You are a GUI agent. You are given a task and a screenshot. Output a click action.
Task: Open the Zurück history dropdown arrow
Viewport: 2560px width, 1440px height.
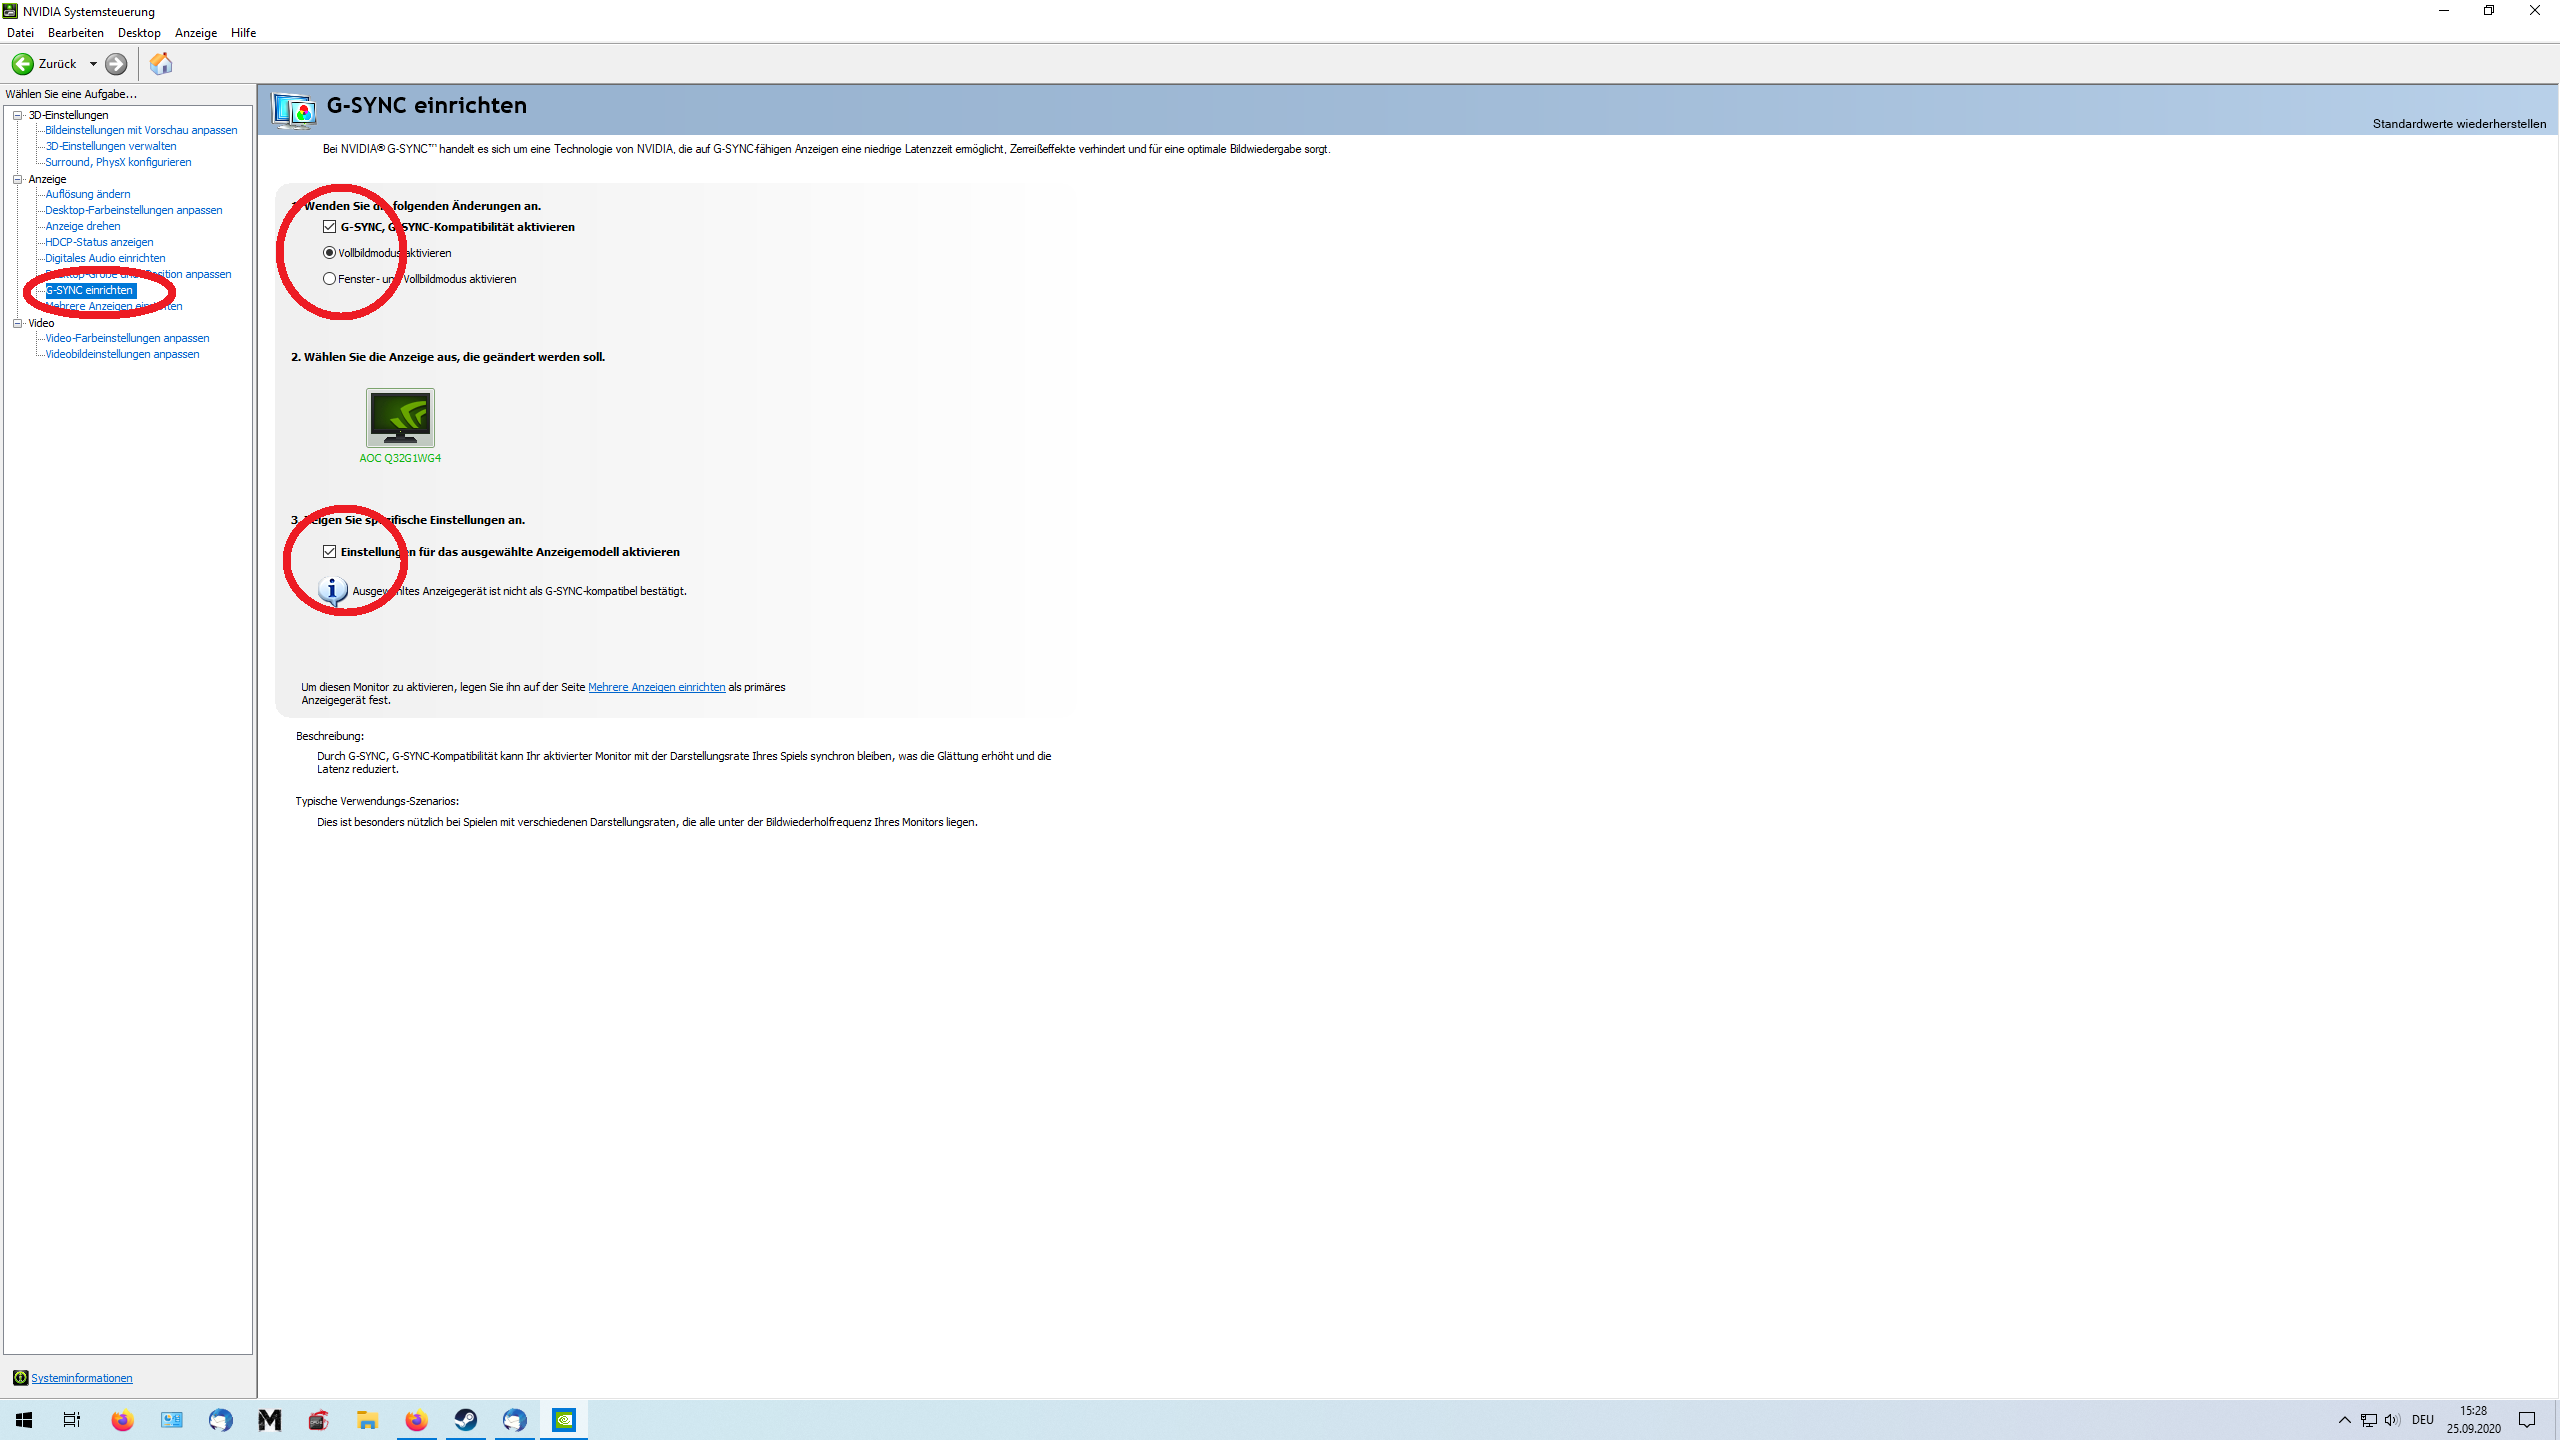pos(93,64)
